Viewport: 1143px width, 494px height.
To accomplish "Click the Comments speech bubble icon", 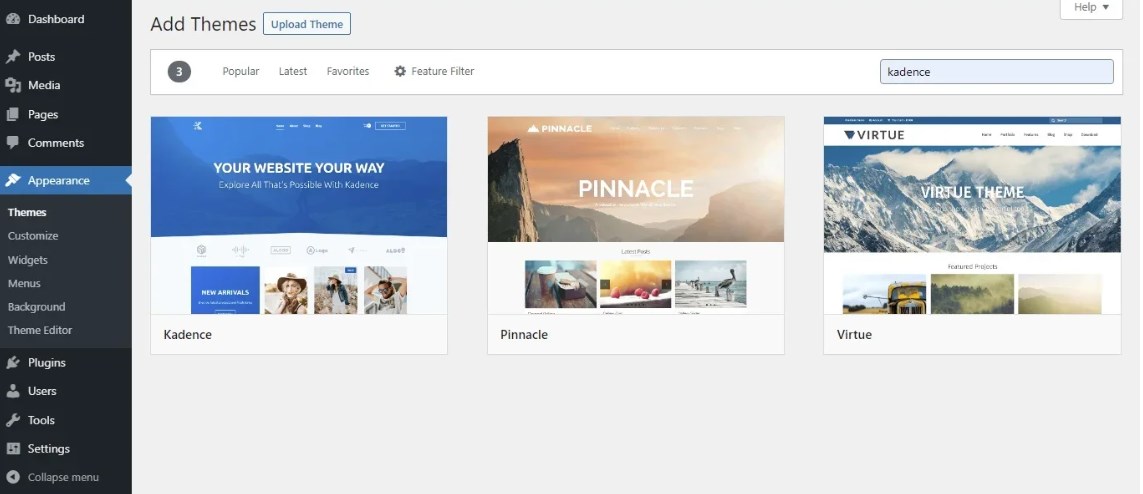I will coord(12,143).
